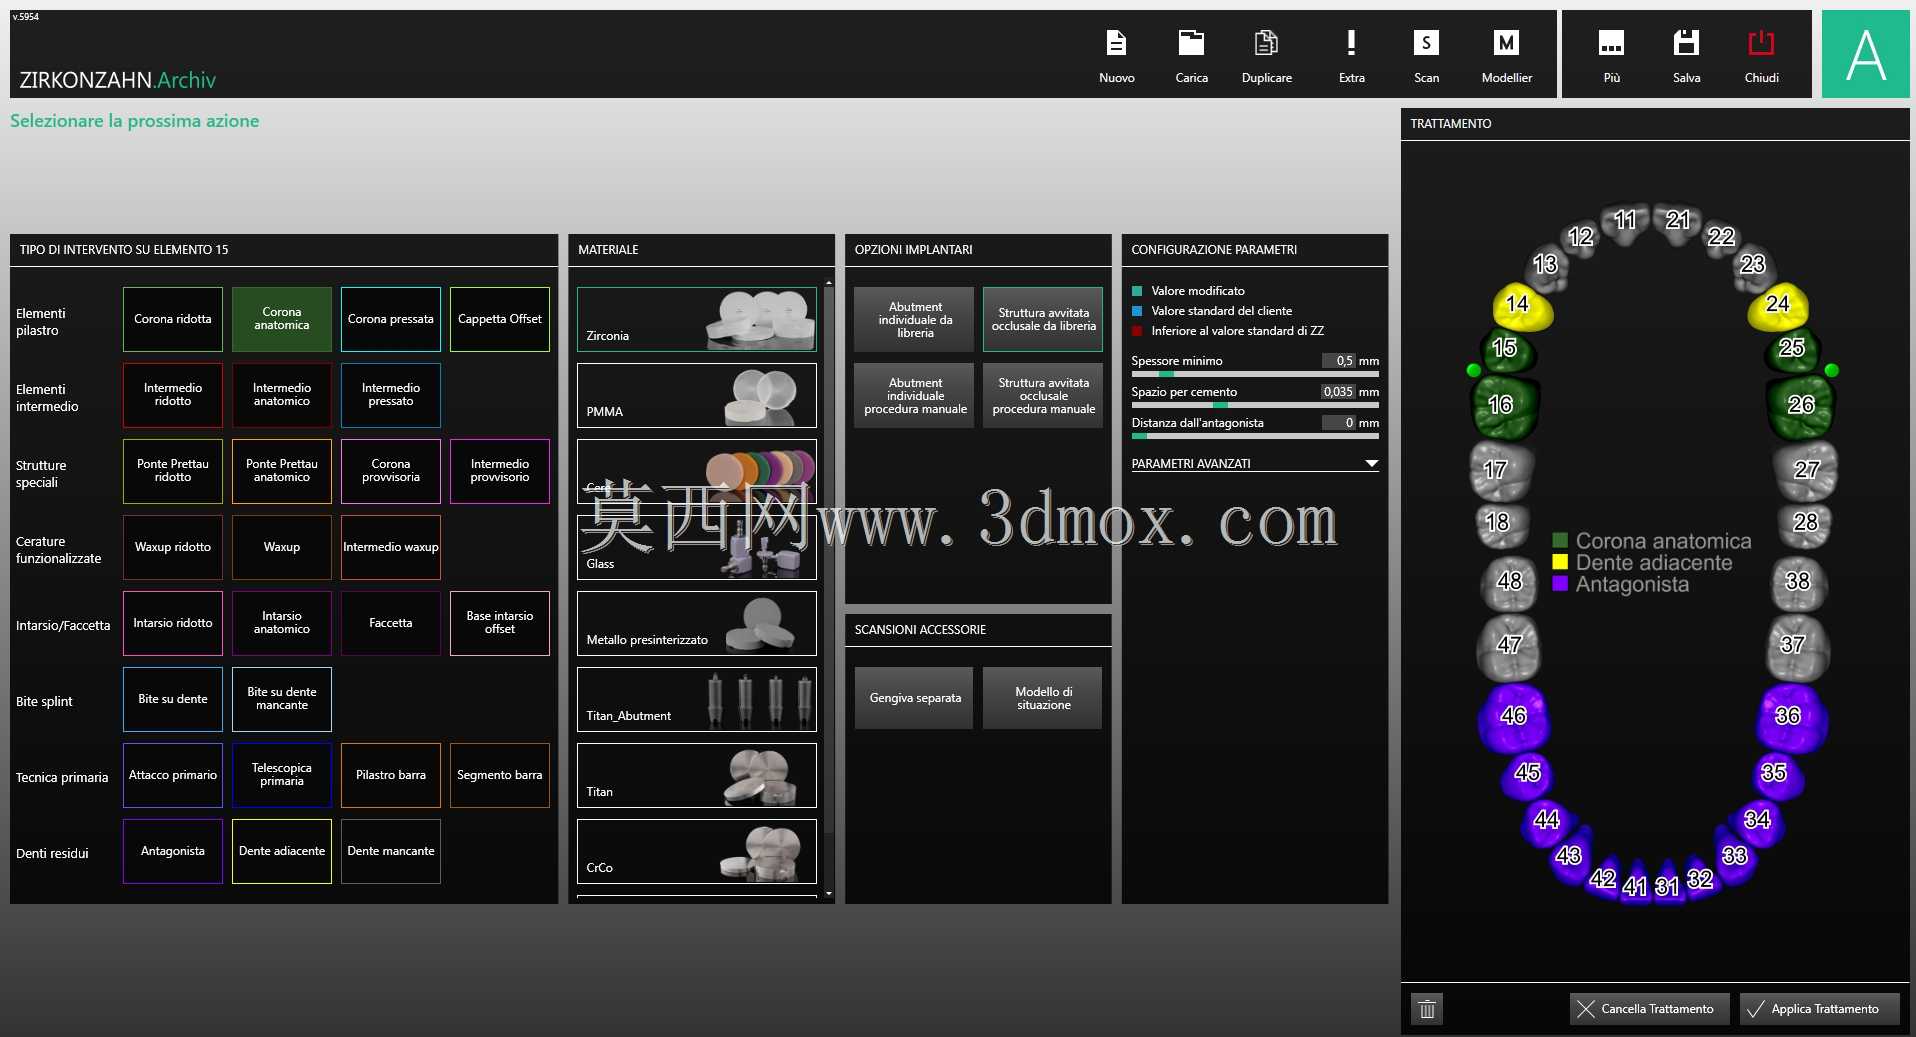
Task: Choose PMMA material thumbnail
Action: [696, 395]
